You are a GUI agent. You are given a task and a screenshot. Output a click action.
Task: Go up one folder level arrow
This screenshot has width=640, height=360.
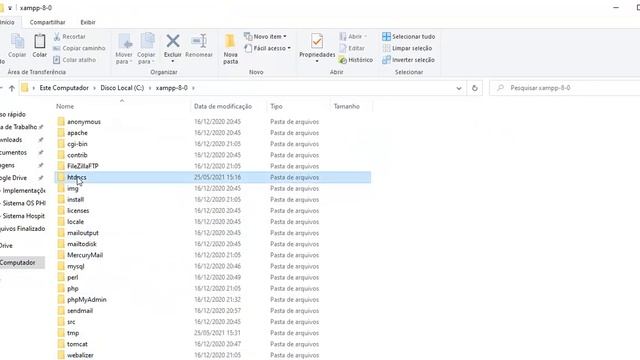coord(12,88)
